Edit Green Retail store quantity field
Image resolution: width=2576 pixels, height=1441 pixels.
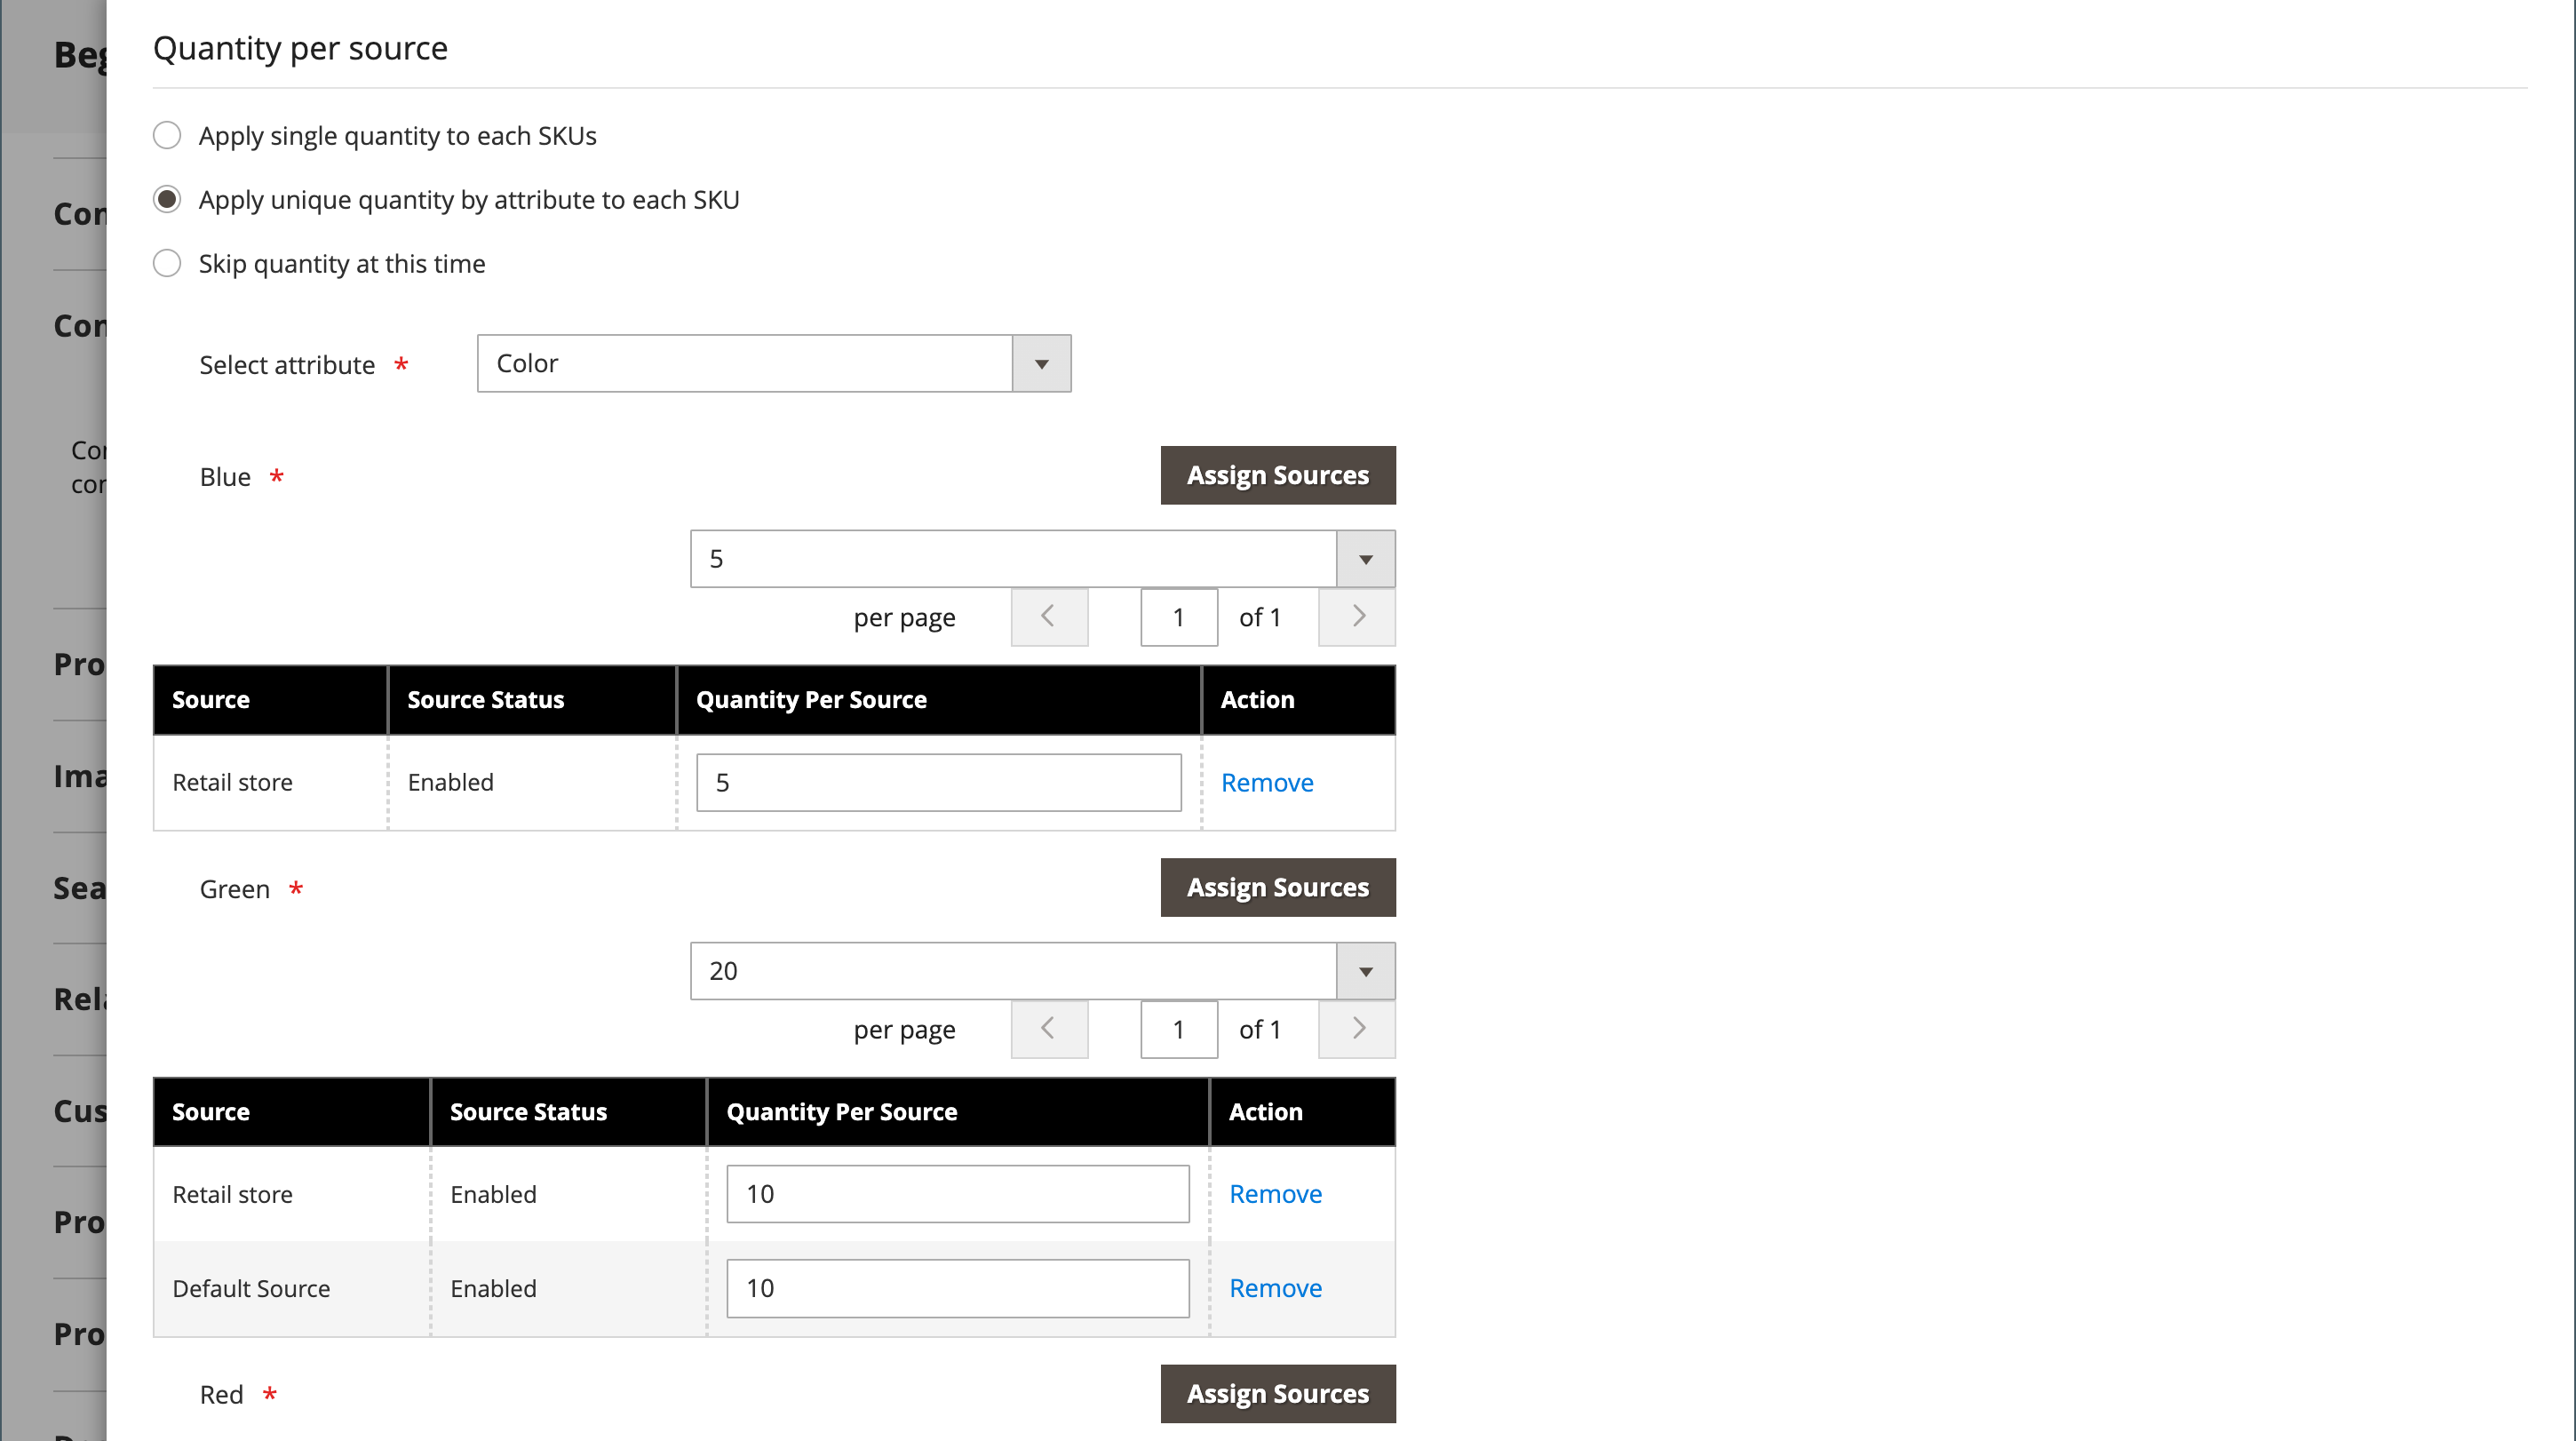[958, 1194]
